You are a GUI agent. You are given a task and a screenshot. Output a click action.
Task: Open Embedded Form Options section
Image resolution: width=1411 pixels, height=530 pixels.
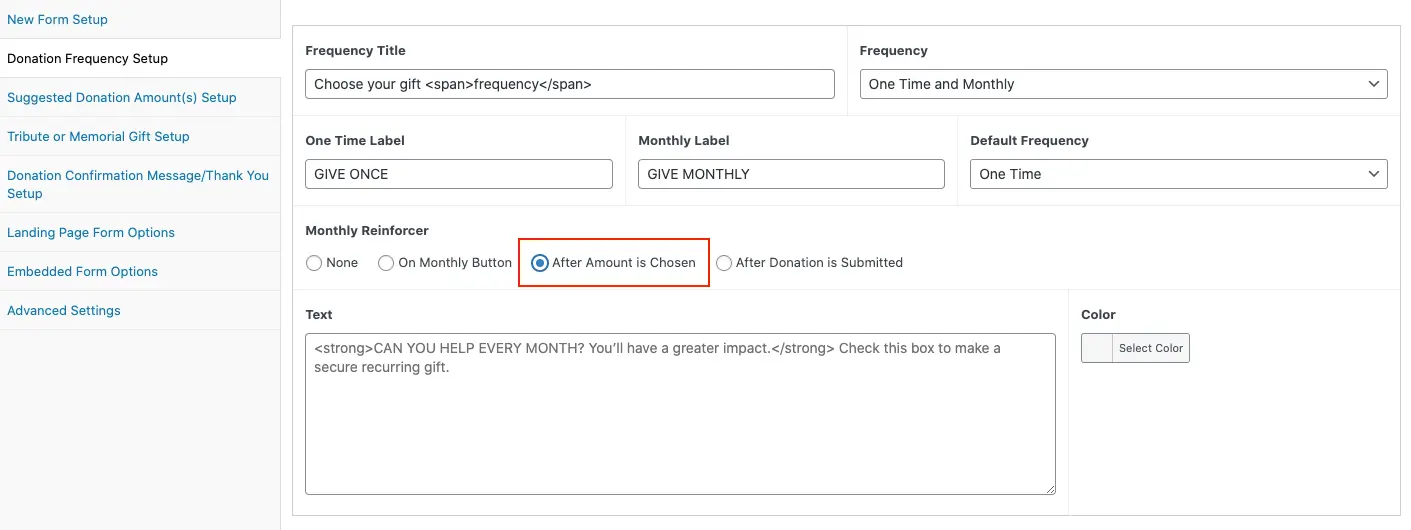click(x=82, y=271)
